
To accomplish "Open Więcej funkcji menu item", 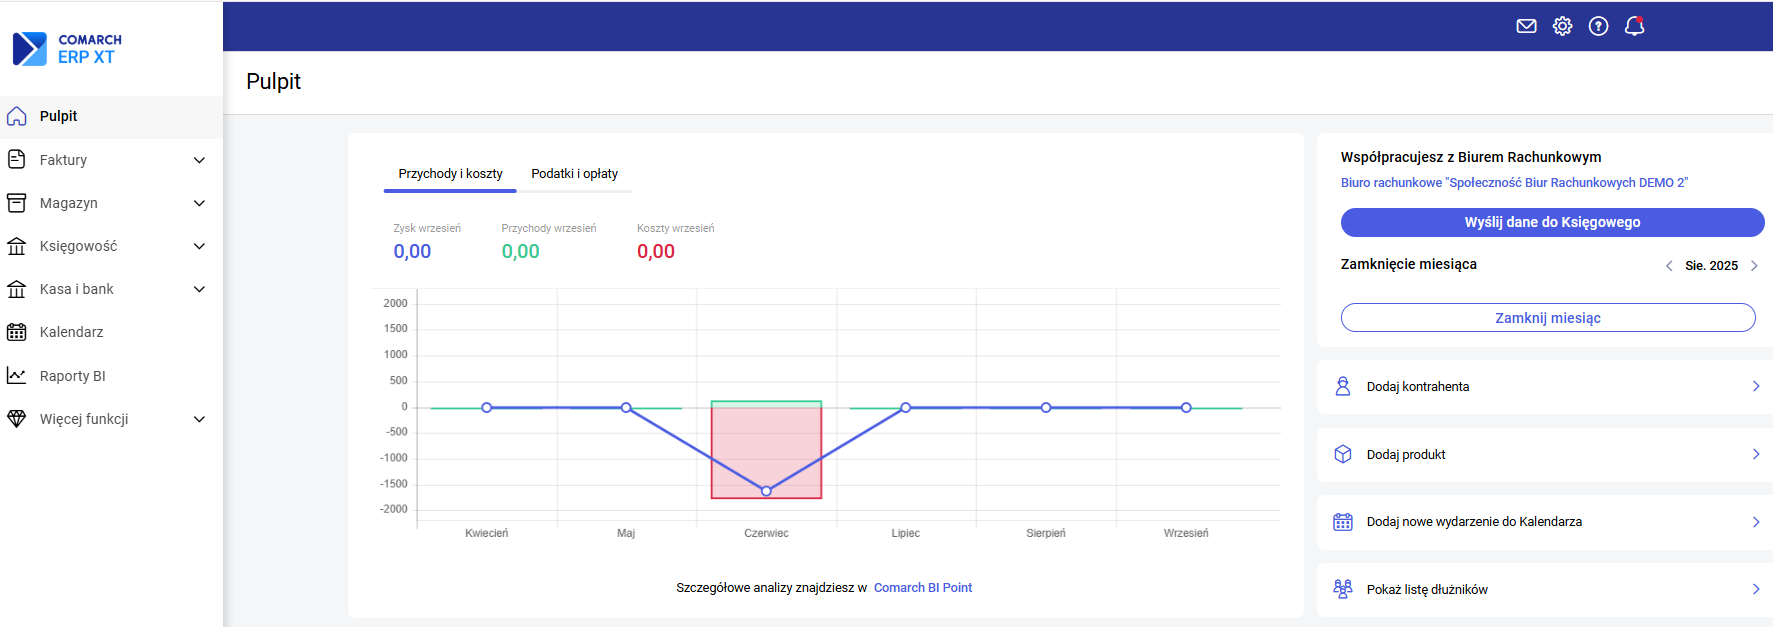I will 111,419.
